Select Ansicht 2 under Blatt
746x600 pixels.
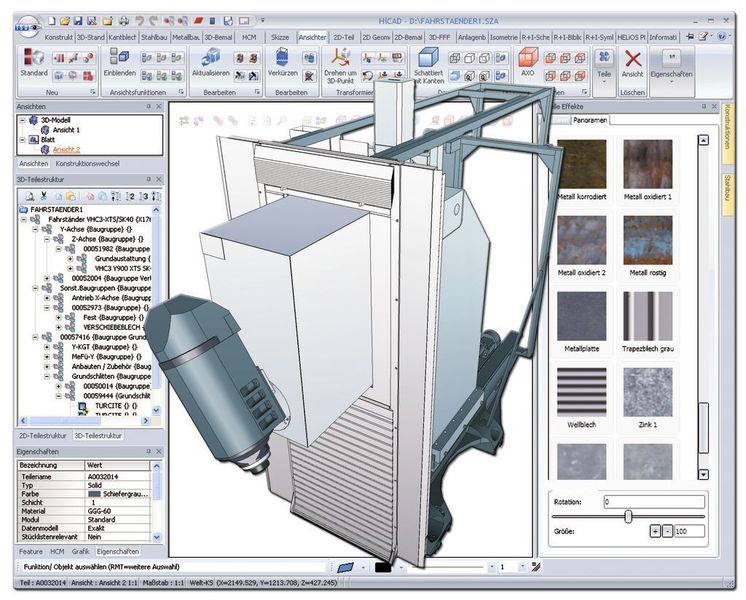click(66, 149)
